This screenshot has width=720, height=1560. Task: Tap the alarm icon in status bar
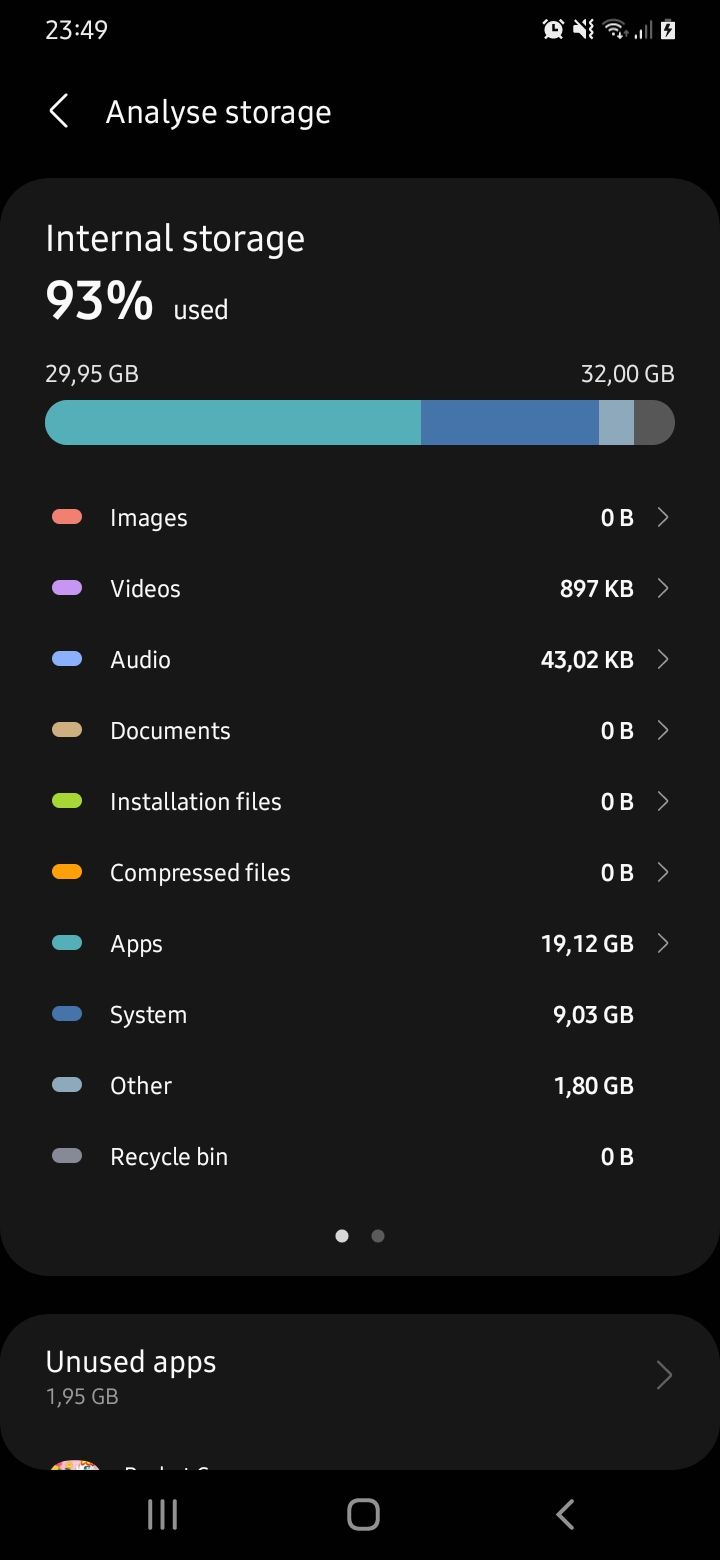(x=553, y=30)
